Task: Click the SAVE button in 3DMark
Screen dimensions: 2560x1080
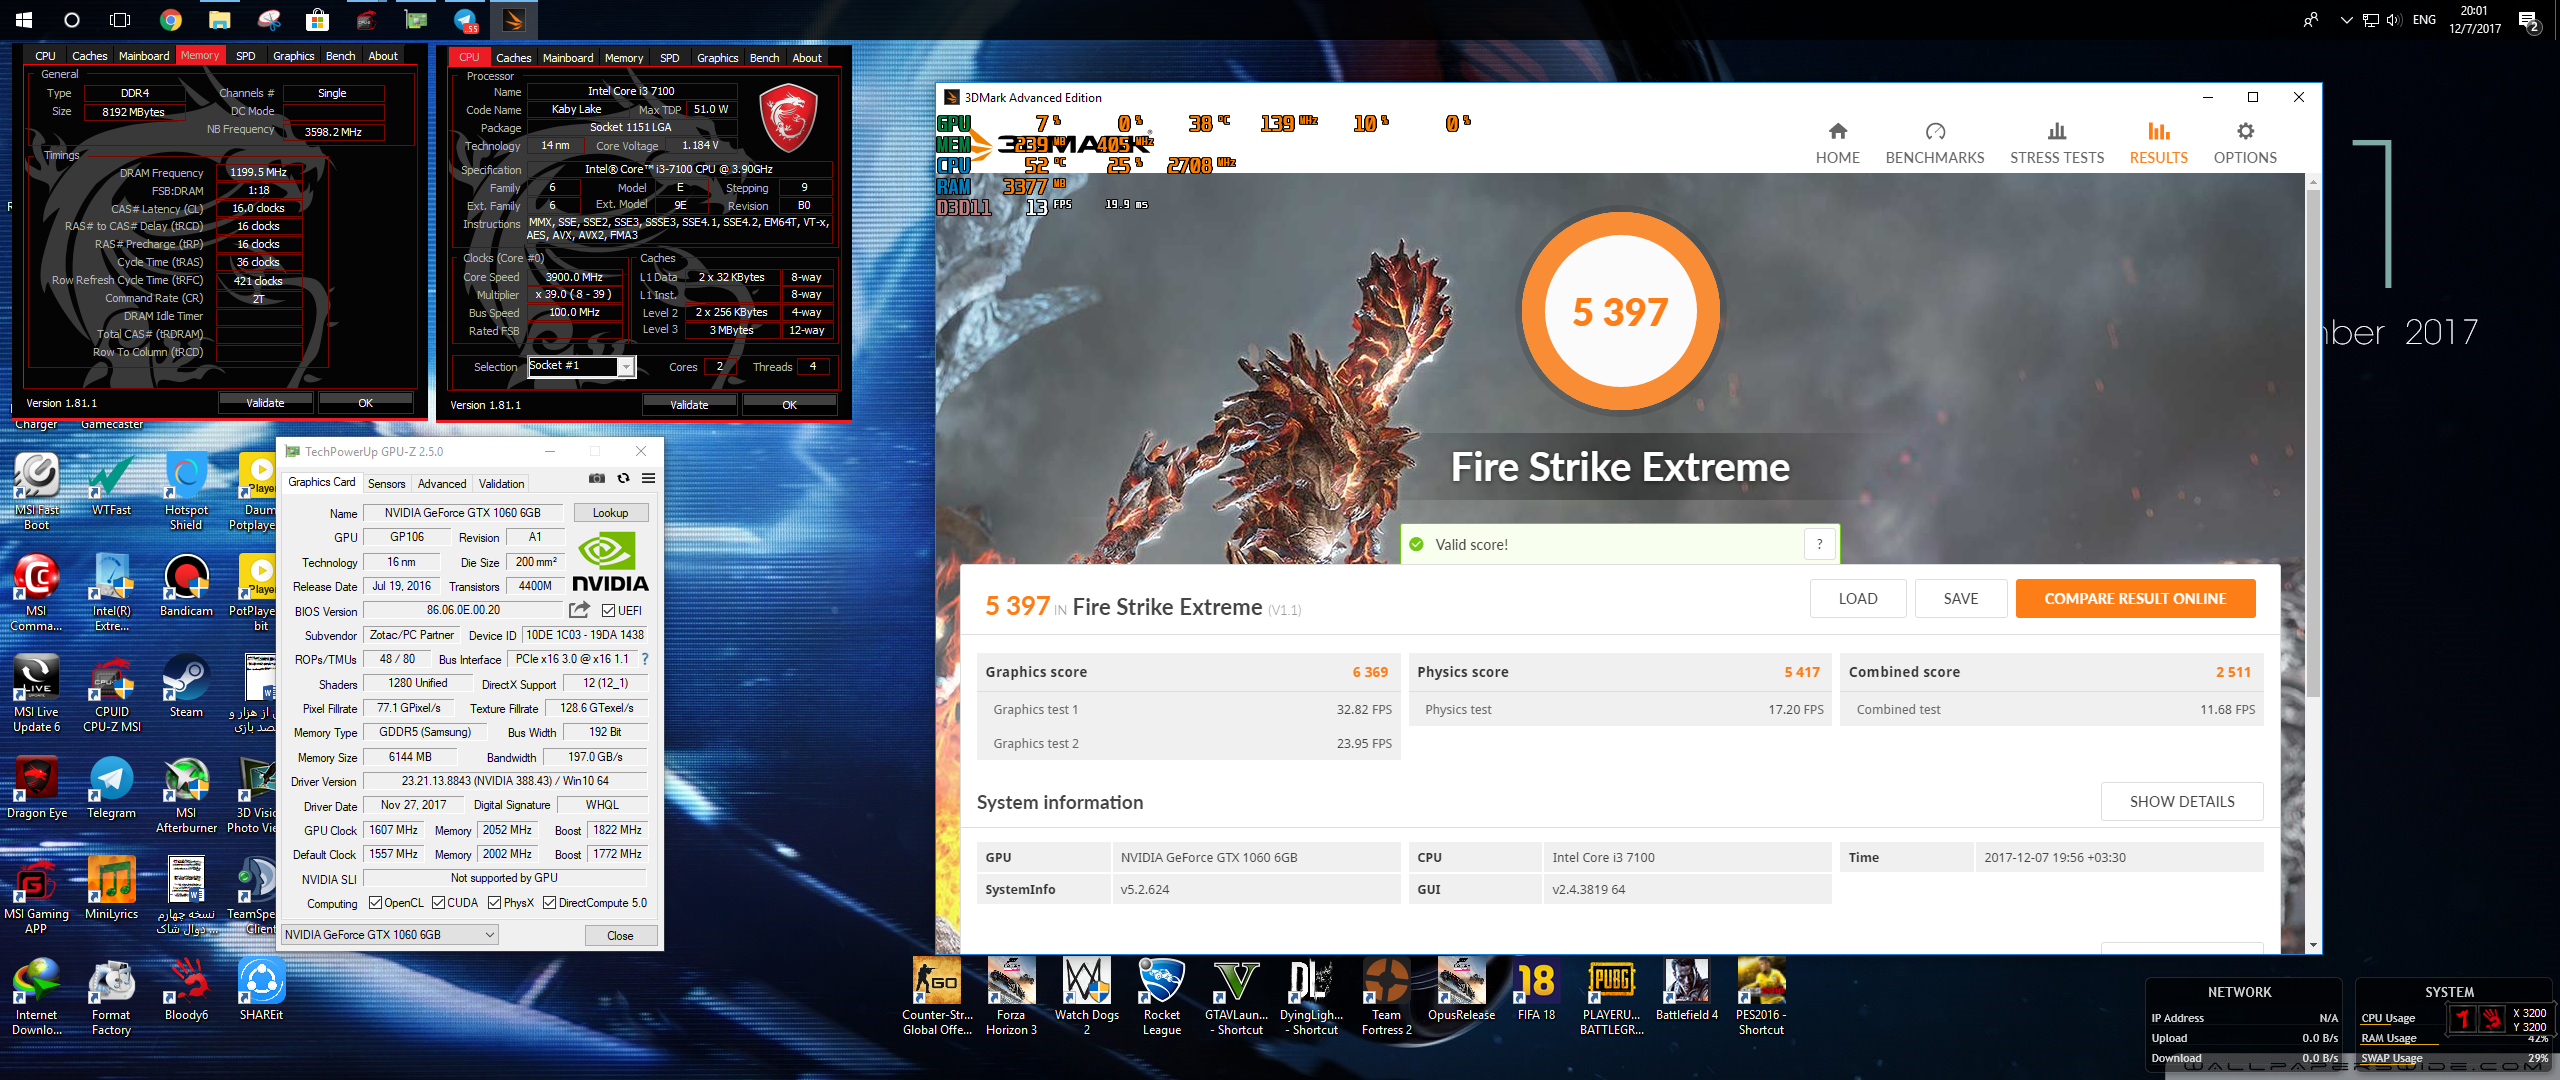Action: tap(1960, 599)
